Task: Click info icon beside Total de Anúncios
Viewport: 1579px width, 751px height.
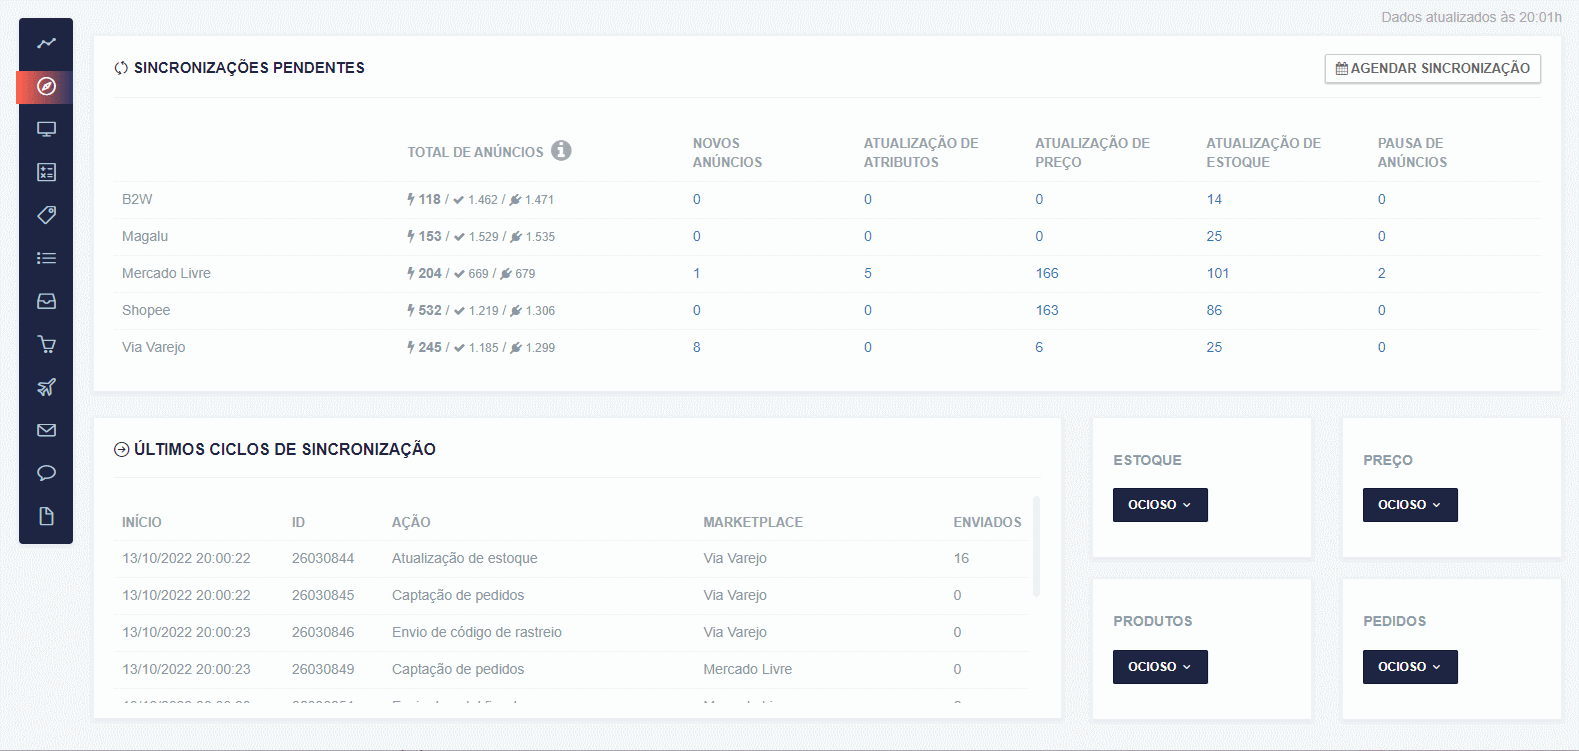Action: pos(561,150)
